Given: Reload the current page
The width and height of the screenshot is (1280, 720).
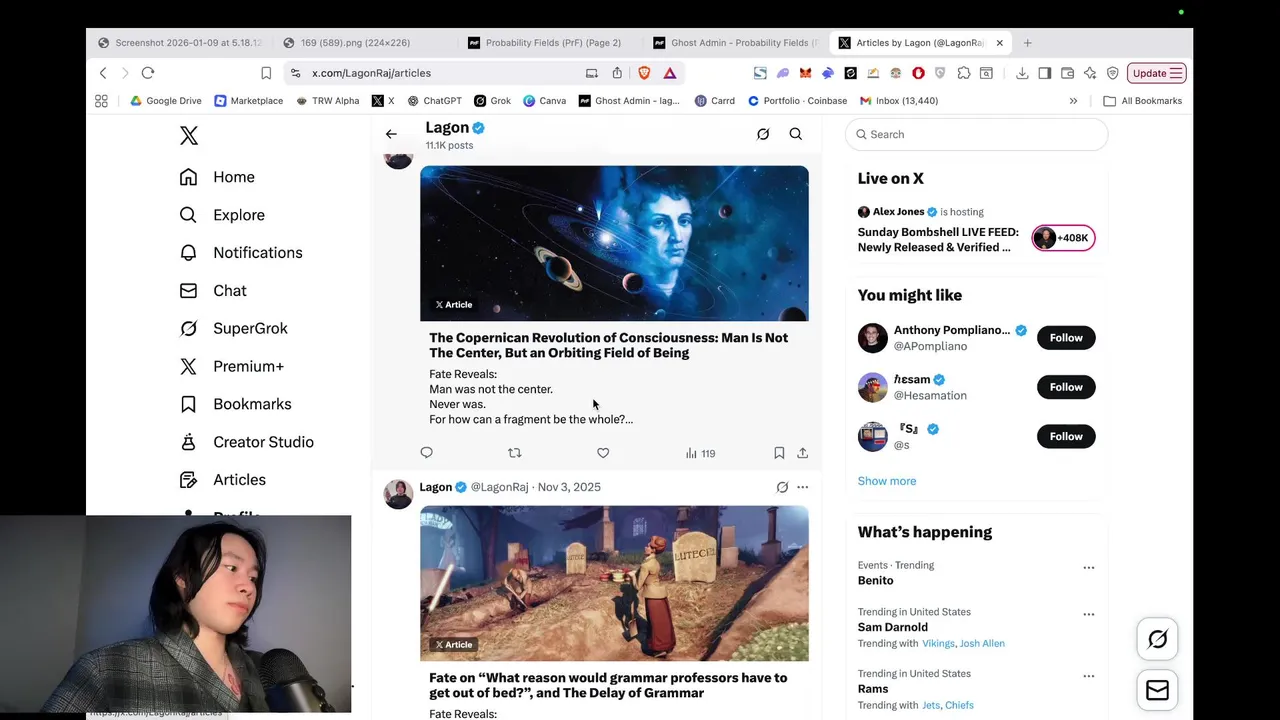Looking at the screenshot, I should tap(148, 73).
